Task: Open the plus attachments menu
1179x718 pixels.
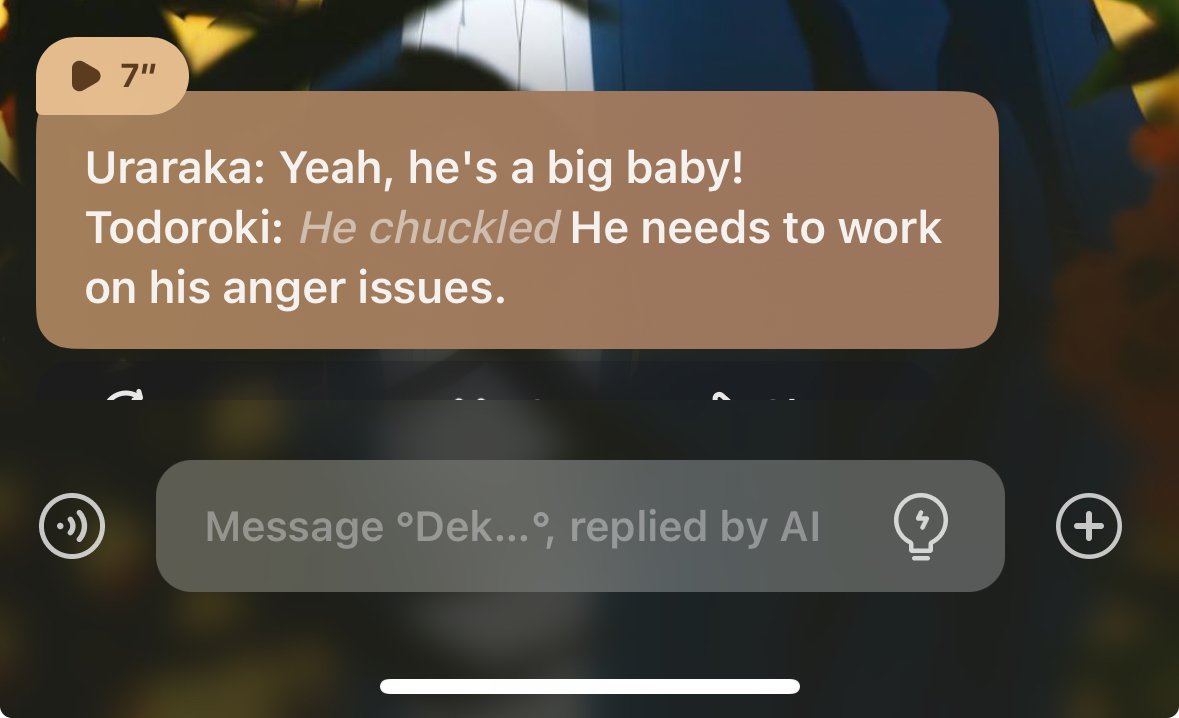Action: pos(1088,526)
